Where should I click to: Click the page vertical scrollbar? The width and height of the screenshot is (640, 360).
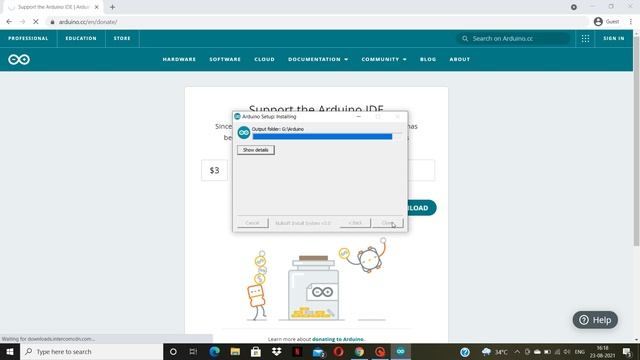pos(636,140)
